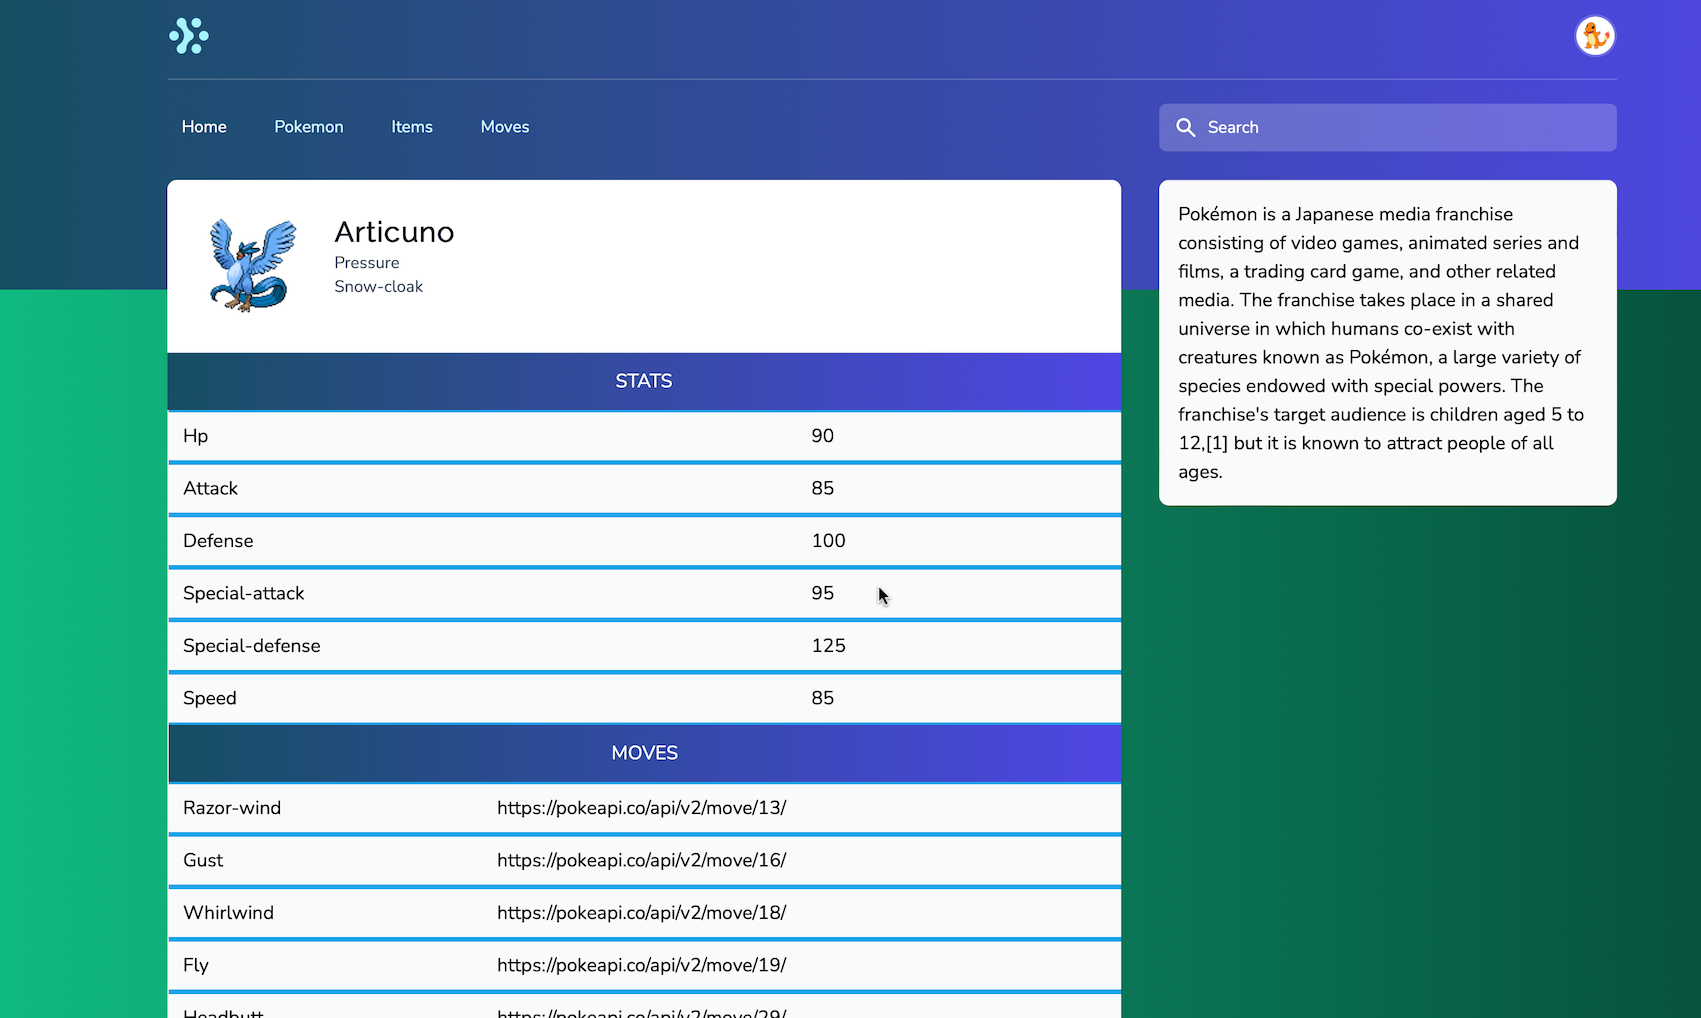Screen dimensions: 1701x1018
Task: Click the MOVES section header
Action: click(644, 753)
